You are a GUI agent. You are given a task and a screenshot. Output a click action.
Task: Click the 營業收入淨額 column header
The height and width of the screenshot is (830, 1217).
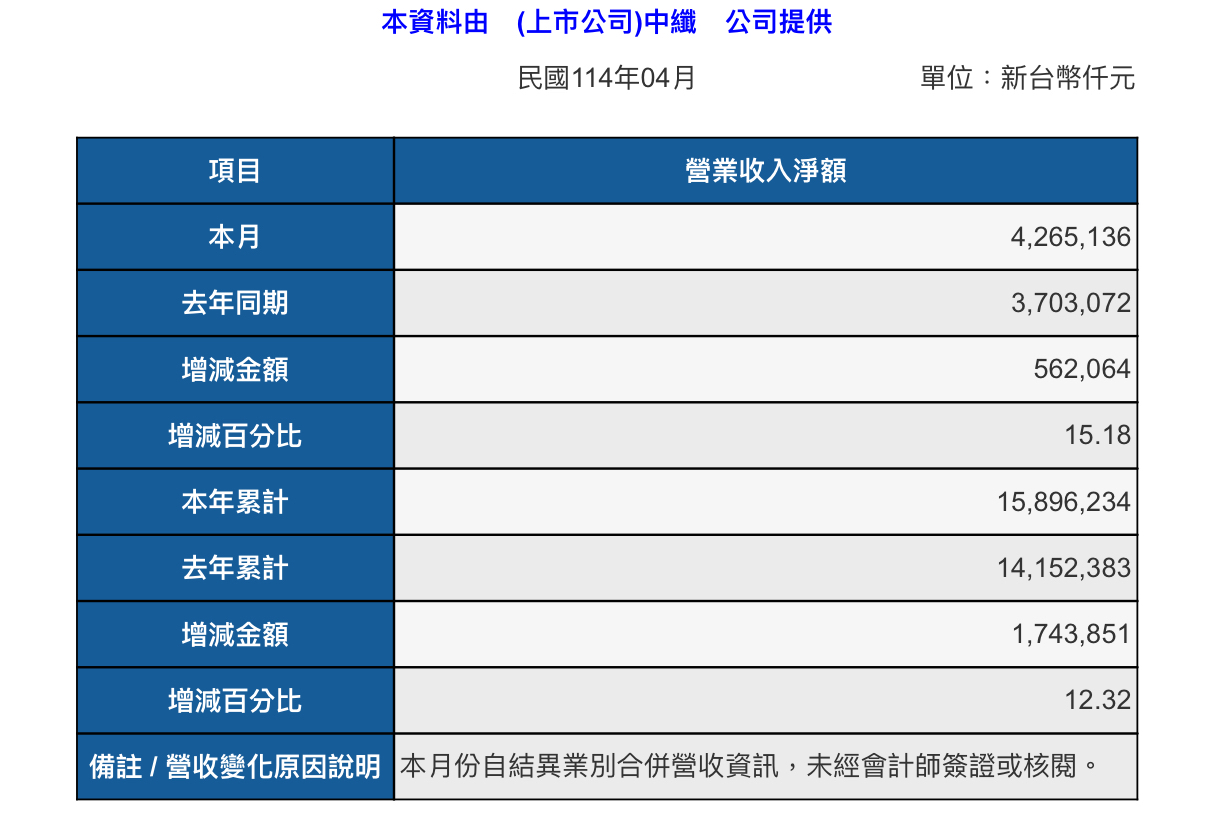pyautogui.click(x=766, y=171)
